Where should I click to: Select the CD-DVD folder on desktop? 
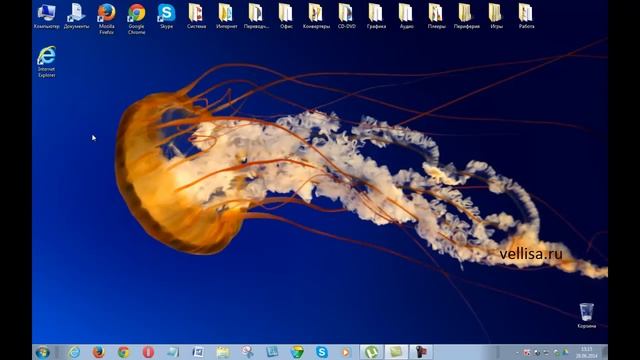347,16
